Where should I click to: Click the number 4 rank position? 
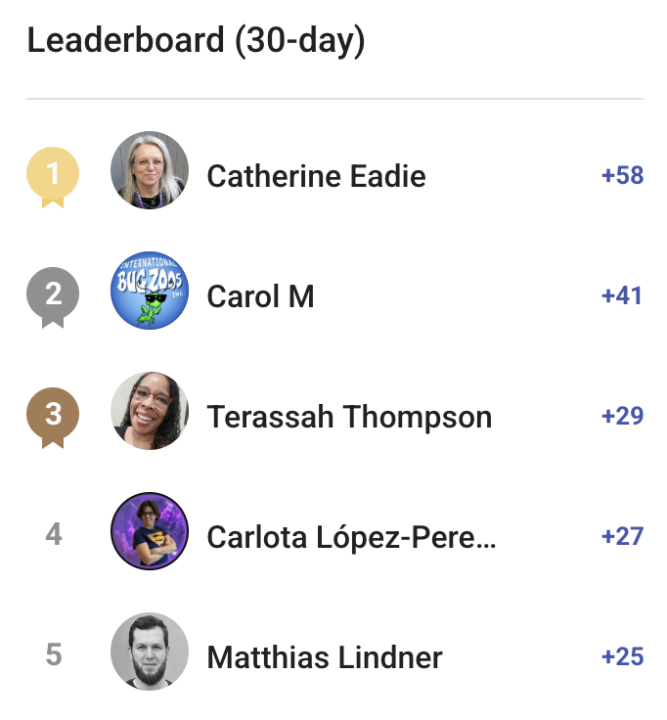pyautogui.click(x=54, y=535)
